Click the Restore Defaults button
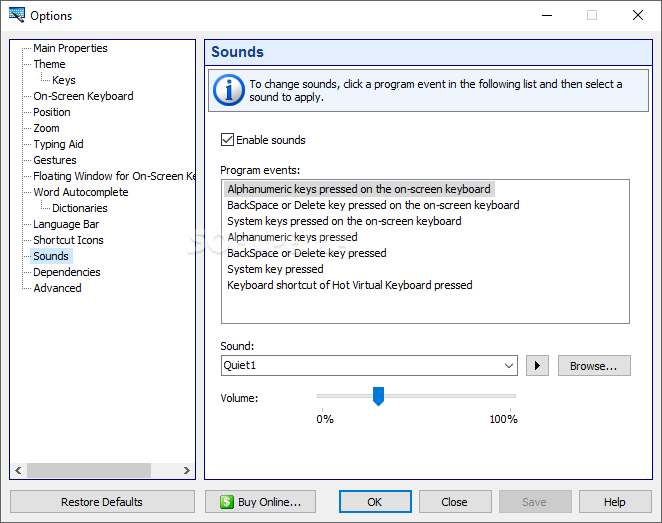The image size is (662, 523). tap(102, 502)
